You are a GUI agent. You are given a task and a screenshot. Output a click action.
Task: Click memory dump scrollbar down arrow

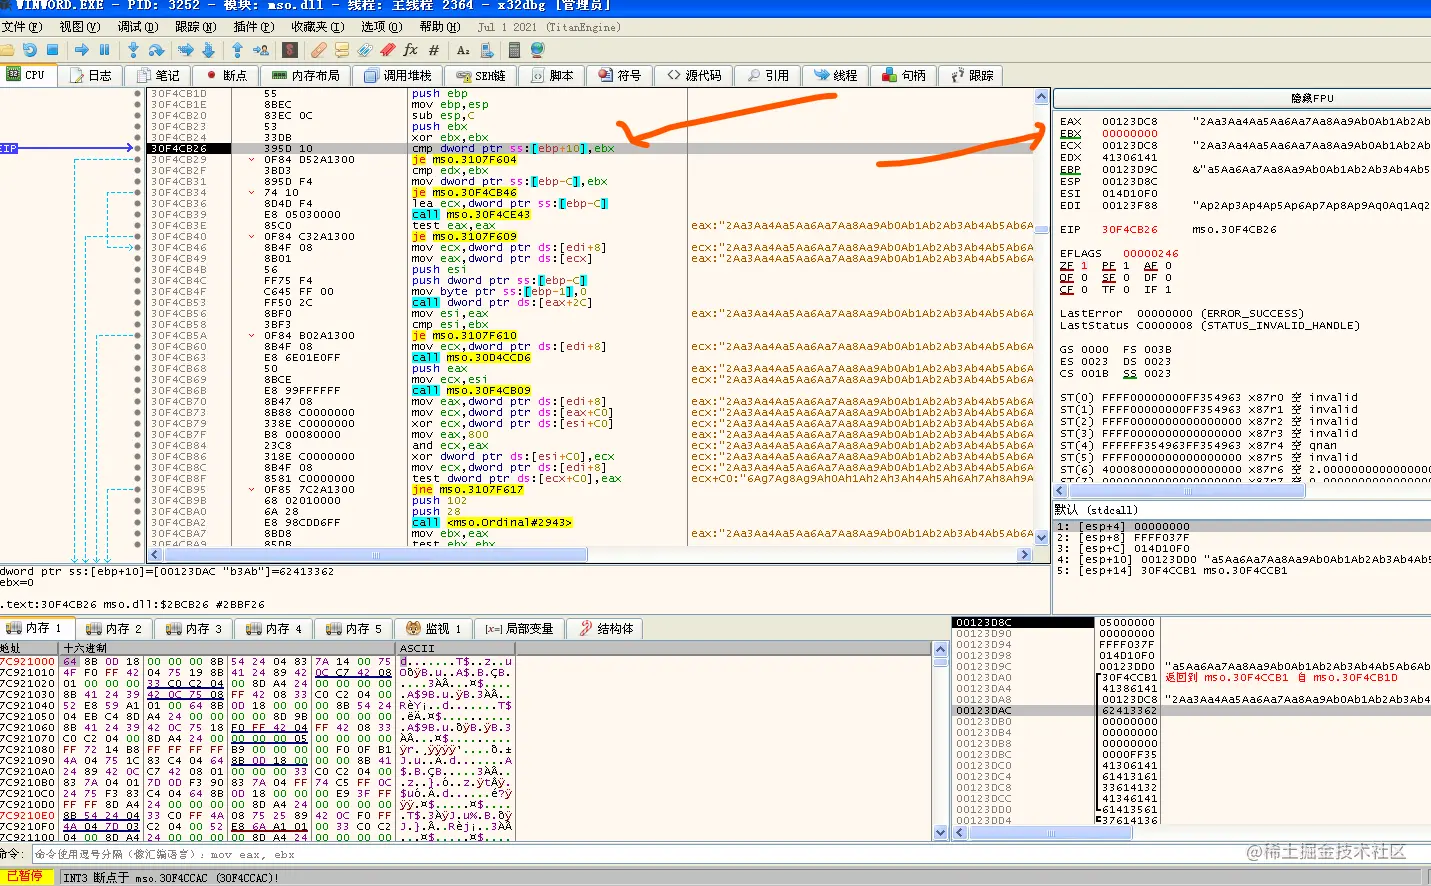940,832
